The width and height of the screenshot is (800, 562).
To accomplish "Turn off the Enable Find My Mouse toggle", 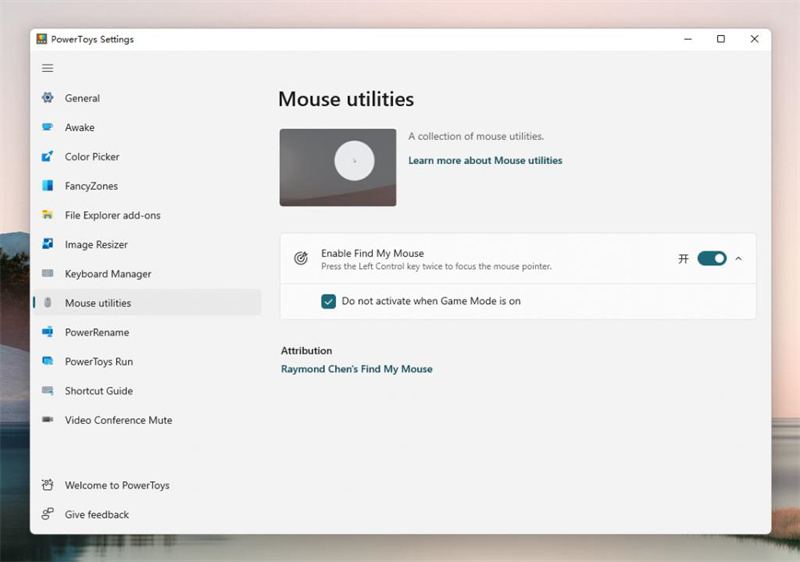I will (x=712, y=259).
